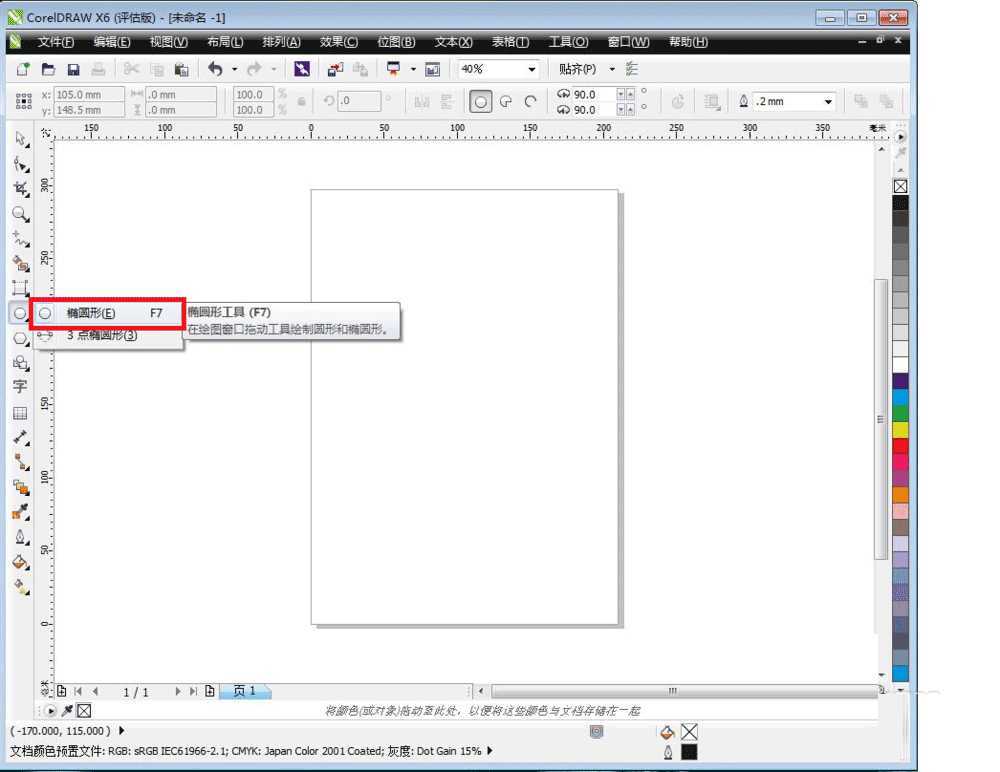Switch shape mode to Pie on property bar
Image resolution: width=1000 pixels, height=772 pixels.
coord(507,101)
